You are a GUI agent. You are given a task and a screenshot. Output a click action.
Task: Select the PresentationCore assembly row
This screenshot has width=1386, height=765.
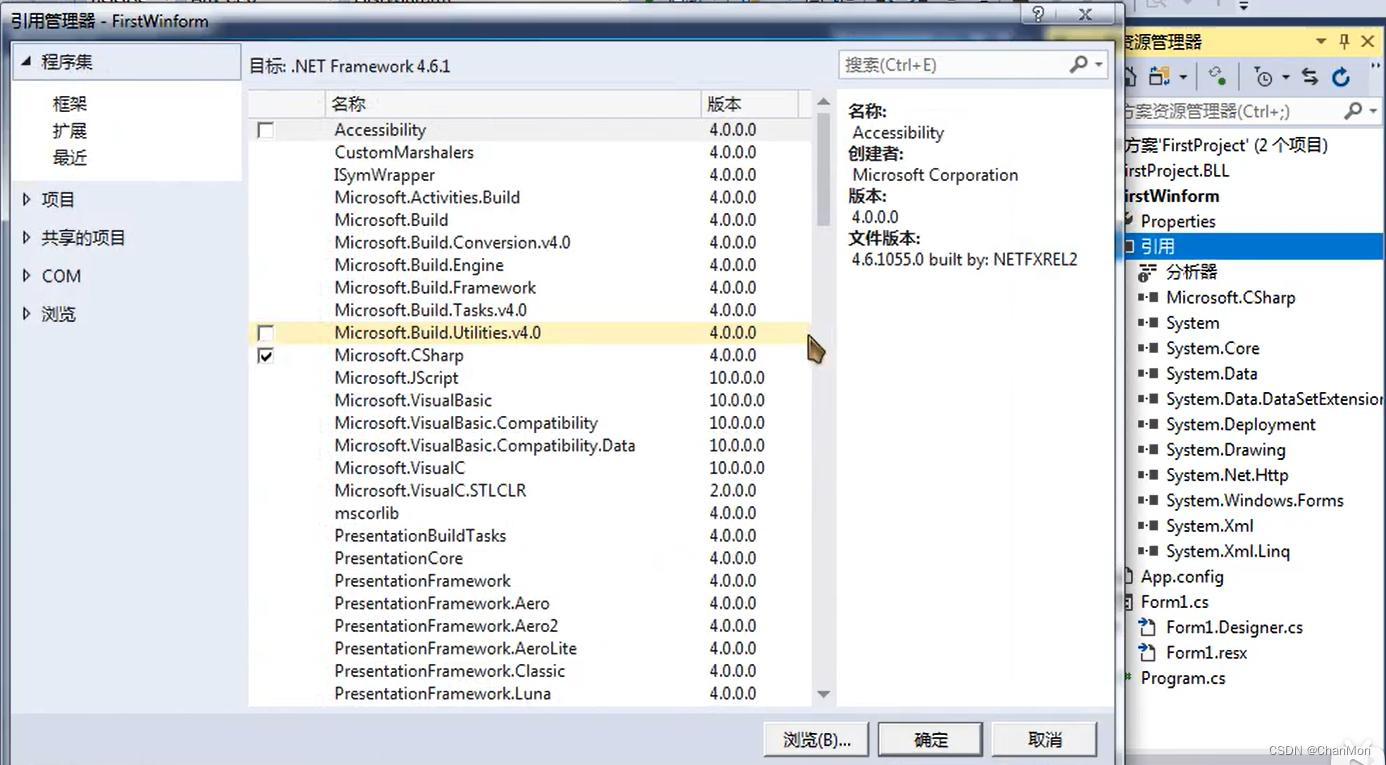pyautogui.click(x=530, y=558)
